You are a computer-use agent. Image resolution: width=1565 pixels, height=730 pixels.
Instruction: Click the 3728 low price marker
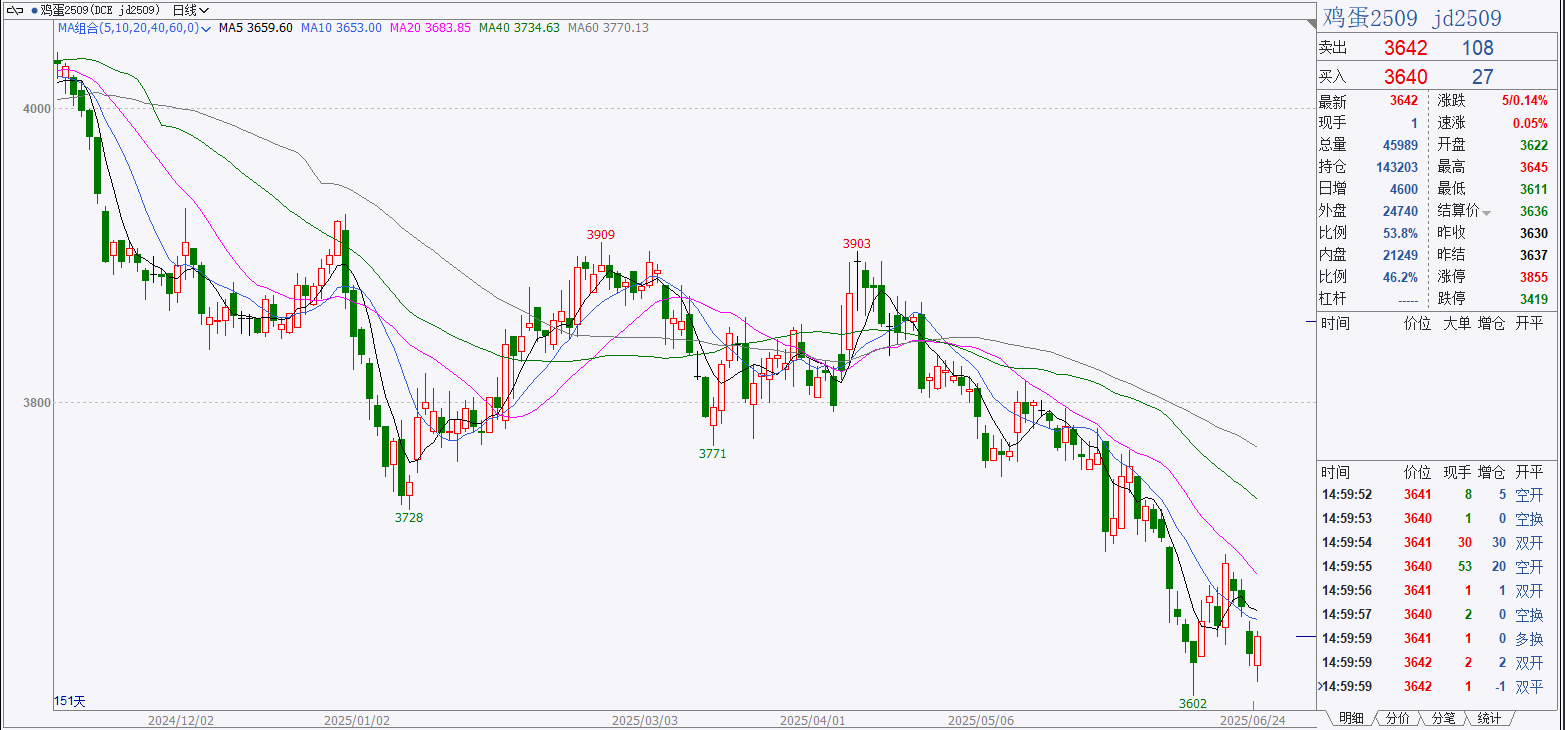408,517
